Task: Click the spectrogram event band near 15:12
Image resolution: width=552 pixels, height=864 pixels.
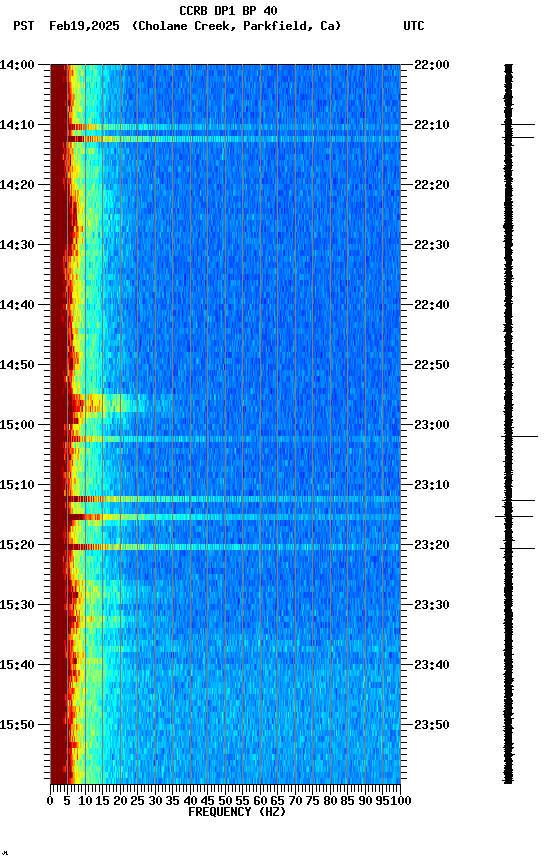Action: tap(225, 499)
